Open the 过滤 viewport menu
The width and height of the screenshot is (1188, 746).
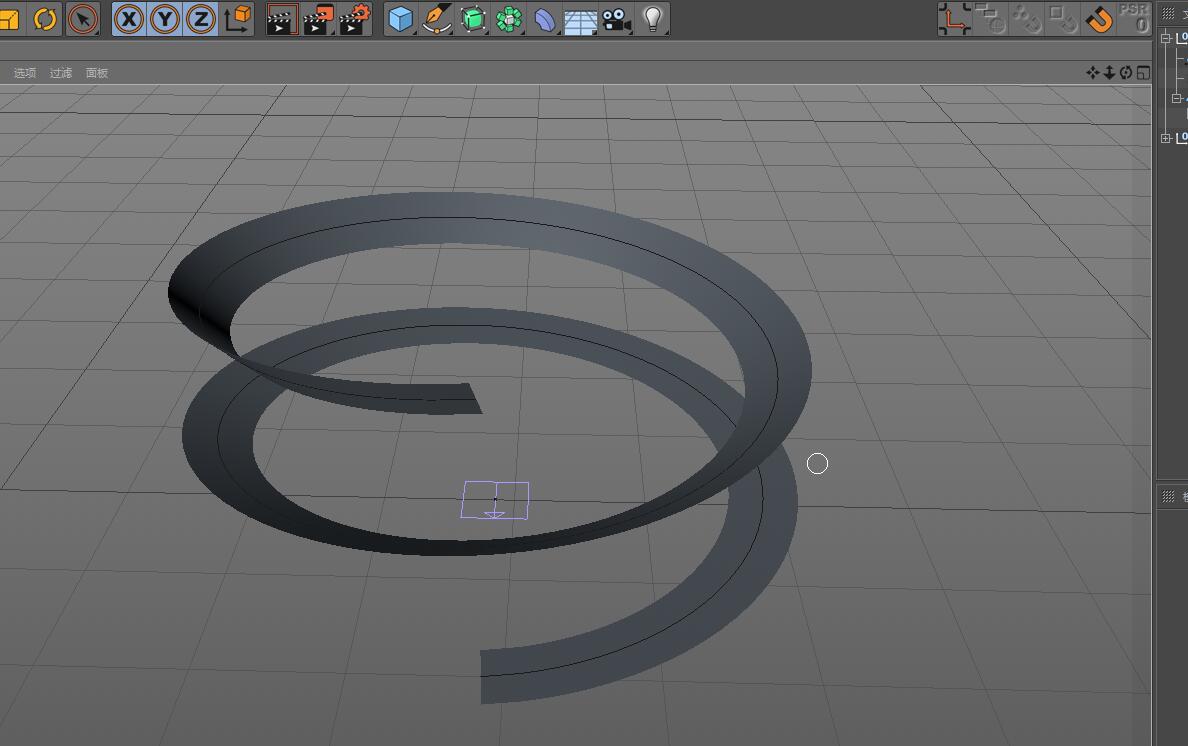(61, 73)
